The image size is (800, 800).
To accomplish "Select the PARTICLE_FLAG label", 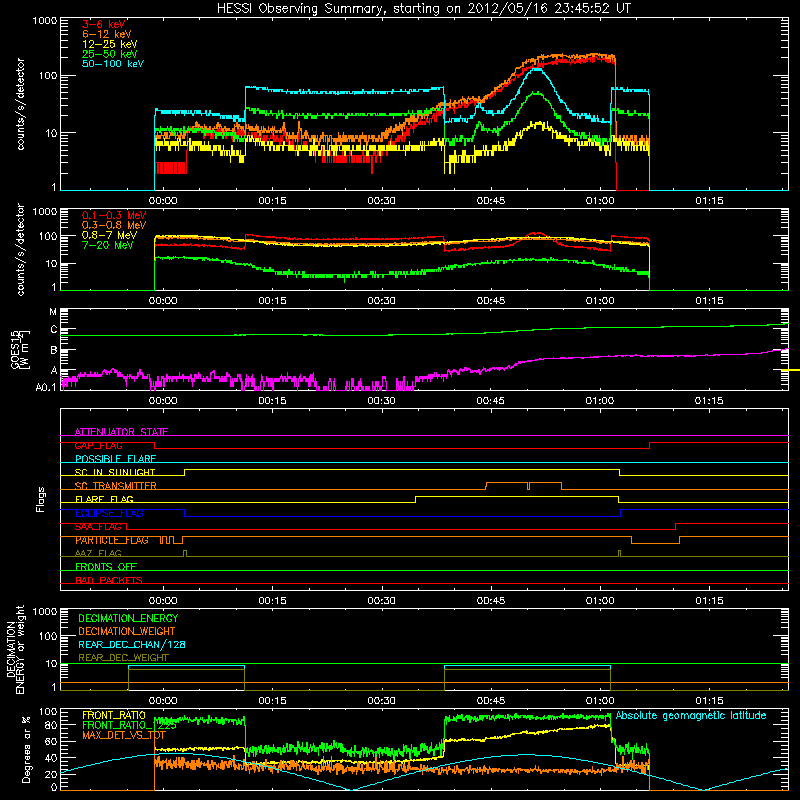I will [x=112, y=540].
